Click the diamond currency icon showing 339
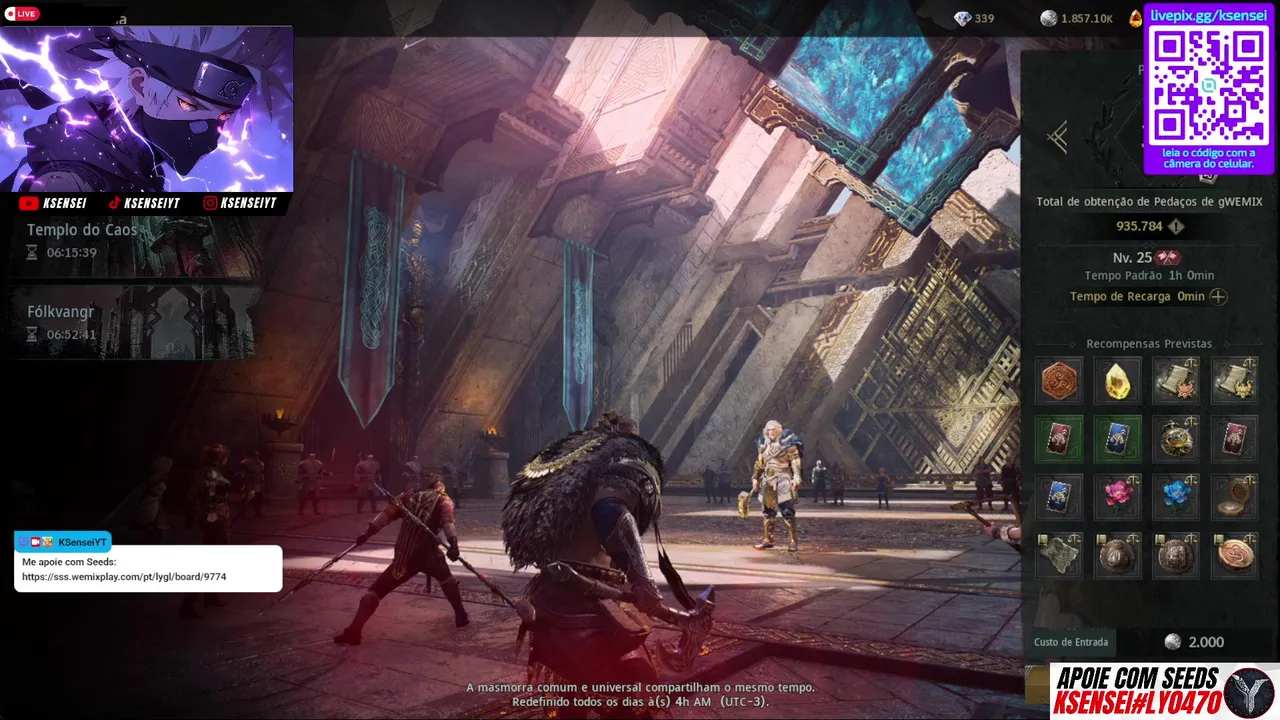The image size is (1280, 720). point(962,18)
